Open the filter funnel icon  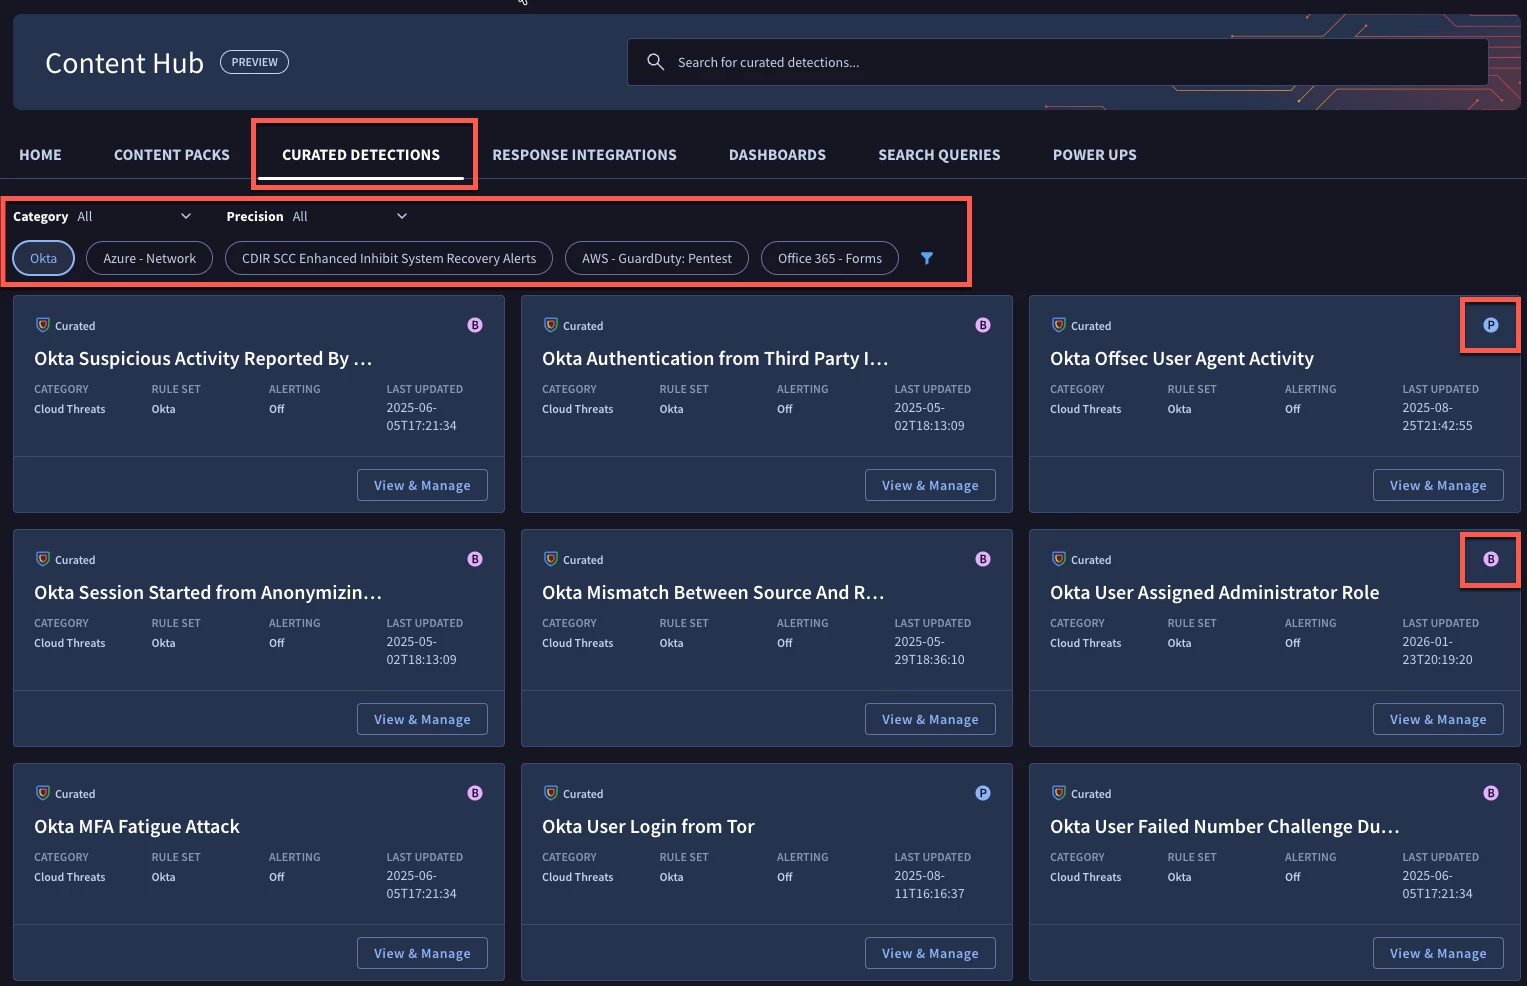[x=927, y=258]
